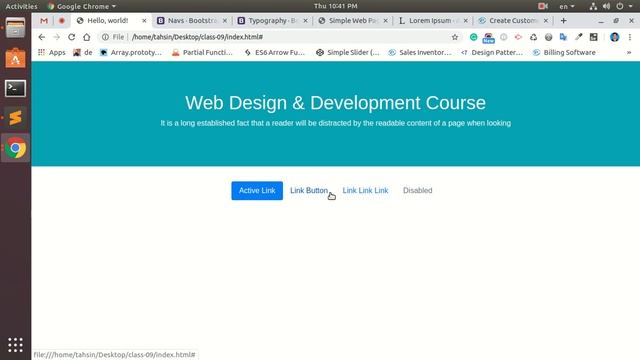Open the Simple Slider bookmark
Screen dimensions: 640x360
[347, 52]
